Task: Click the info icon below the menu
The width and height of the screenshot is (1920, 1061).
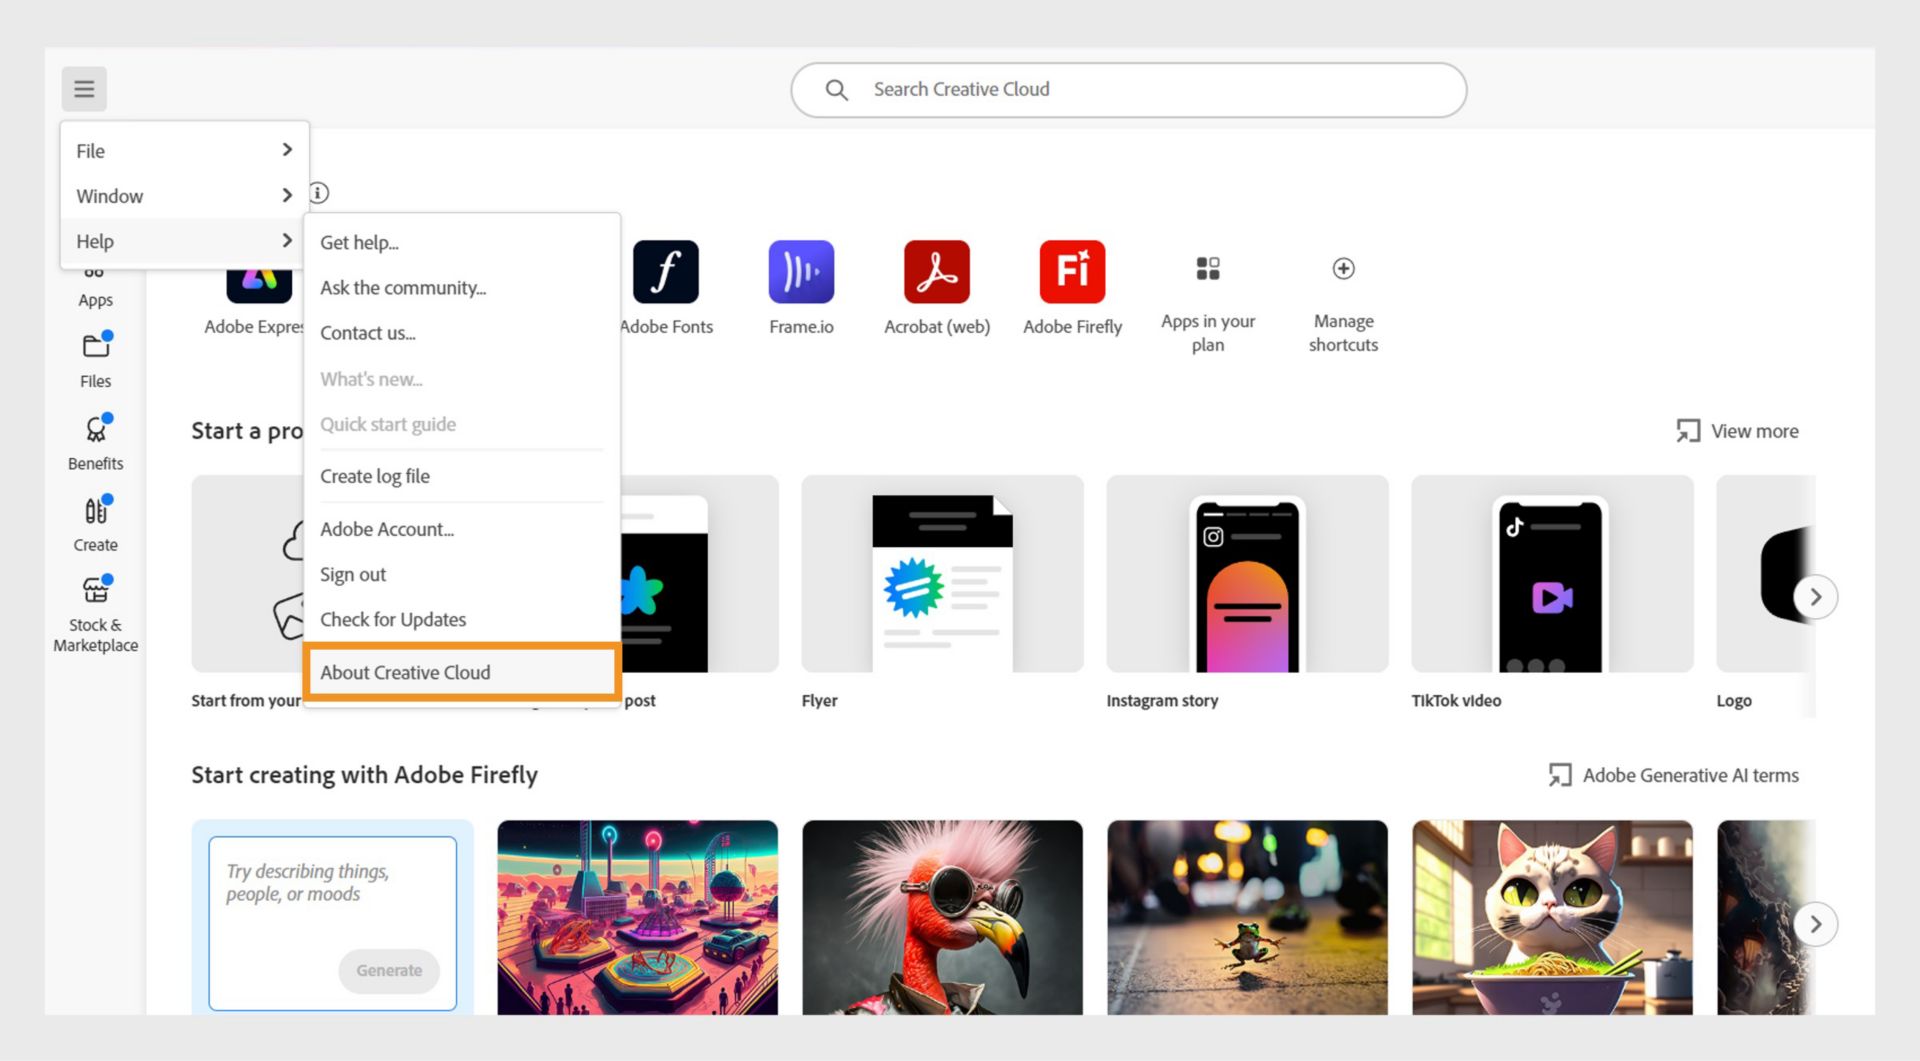Action: (318, 193)
